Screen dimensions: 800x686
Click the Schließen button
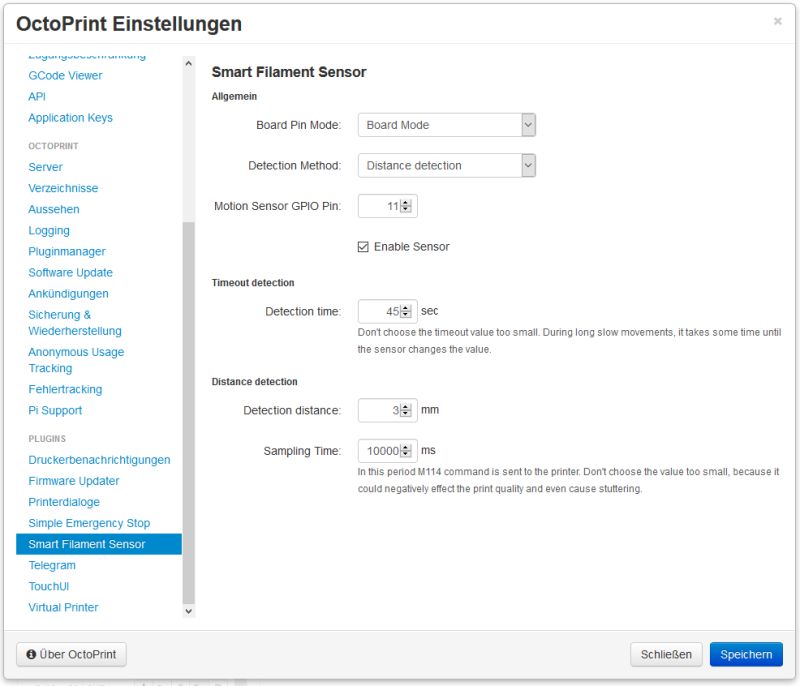point(666,654)
